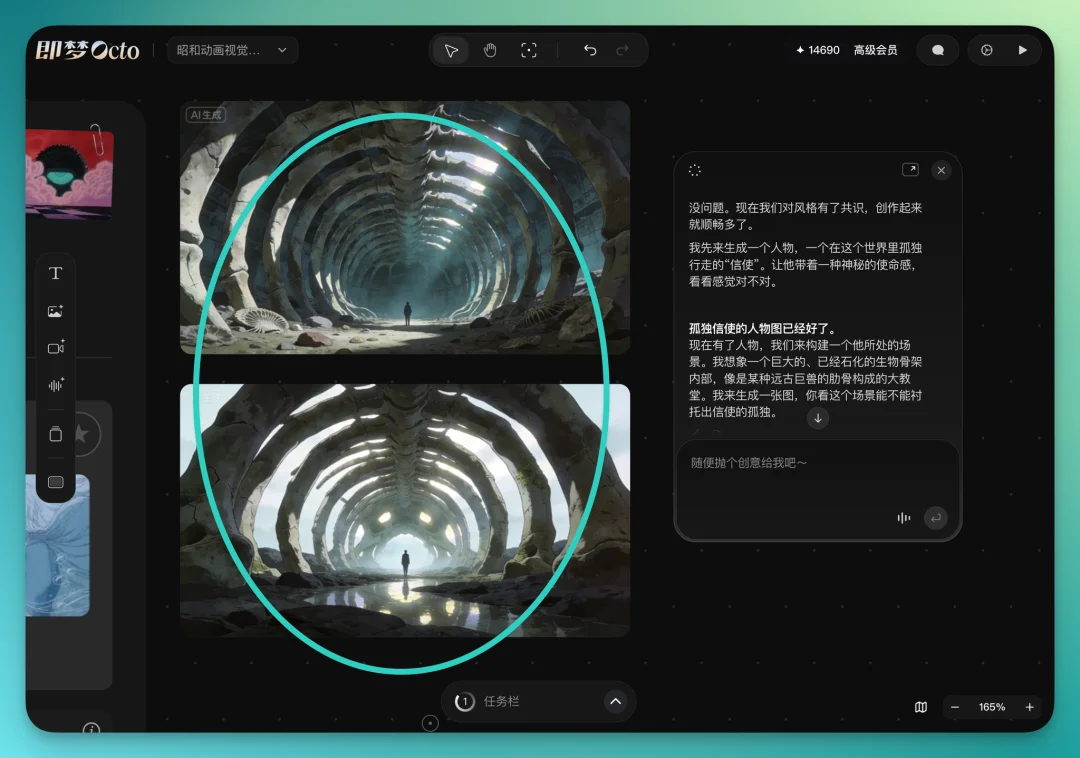Viewport: 1080px width, 758px height.
Task: Select the Text tool in the left sidebar
Action: coord(55,272)
